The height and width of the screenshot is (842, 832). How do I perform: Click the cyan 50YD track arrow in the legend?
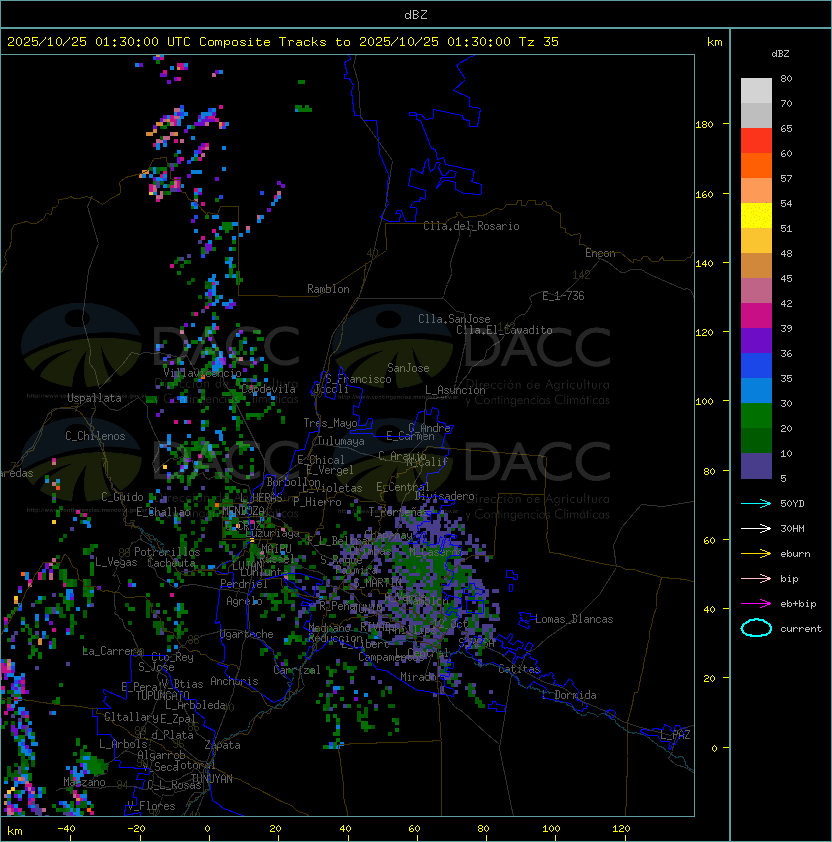click(x=756, y=503)
